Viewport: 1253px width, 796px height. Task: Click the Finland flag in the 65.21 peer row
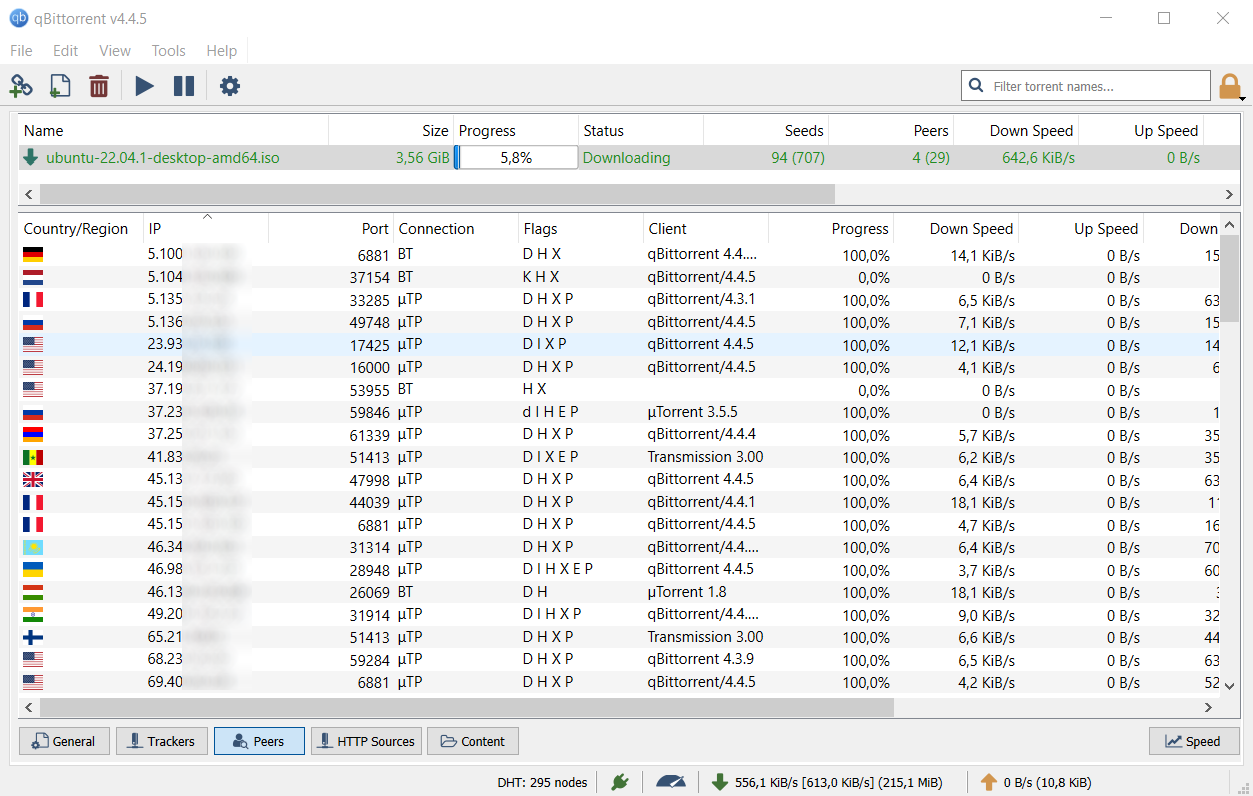33,637
